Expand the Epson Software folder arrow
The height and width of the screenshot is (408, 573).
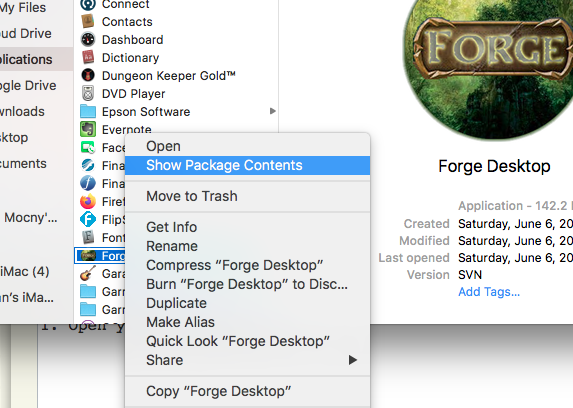pyautogui.click(x=272, y=111)
